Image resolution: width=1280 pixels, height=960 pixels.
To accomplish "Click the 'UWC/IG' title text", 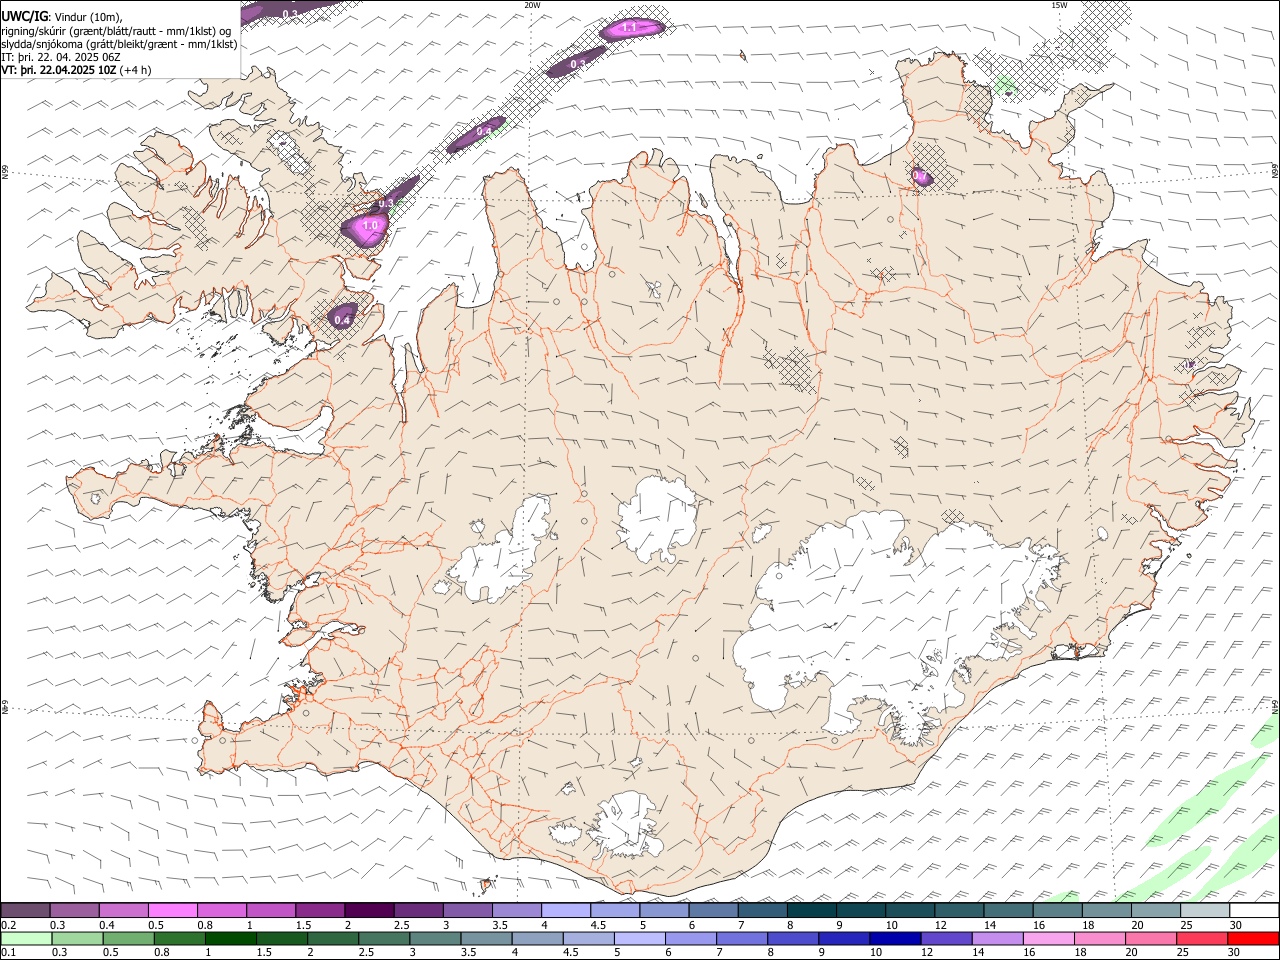I will (x=24, y=17).
